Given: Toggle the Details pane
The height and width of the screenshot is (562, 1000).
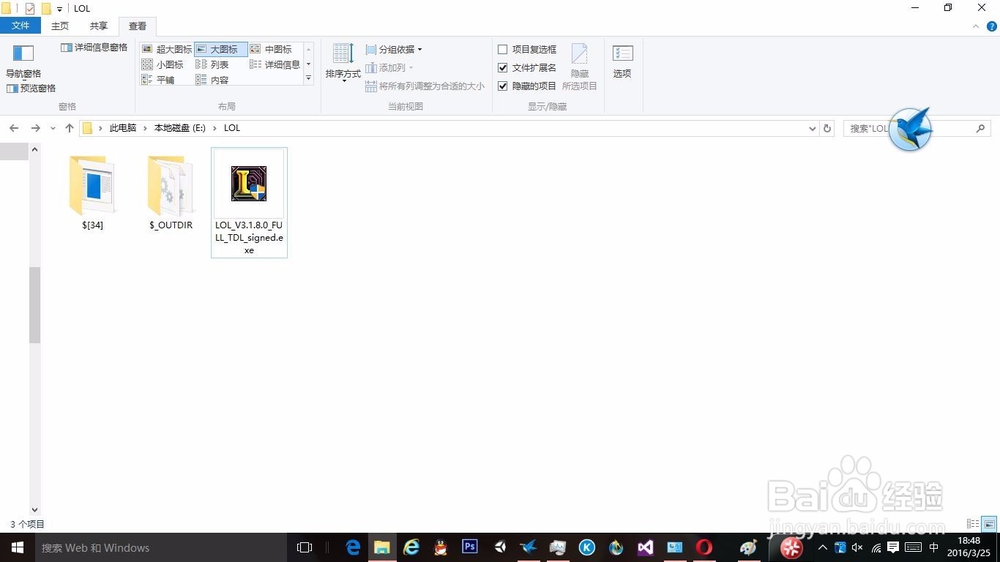Looking at the screenshot, I should click(x=94, y=47).
